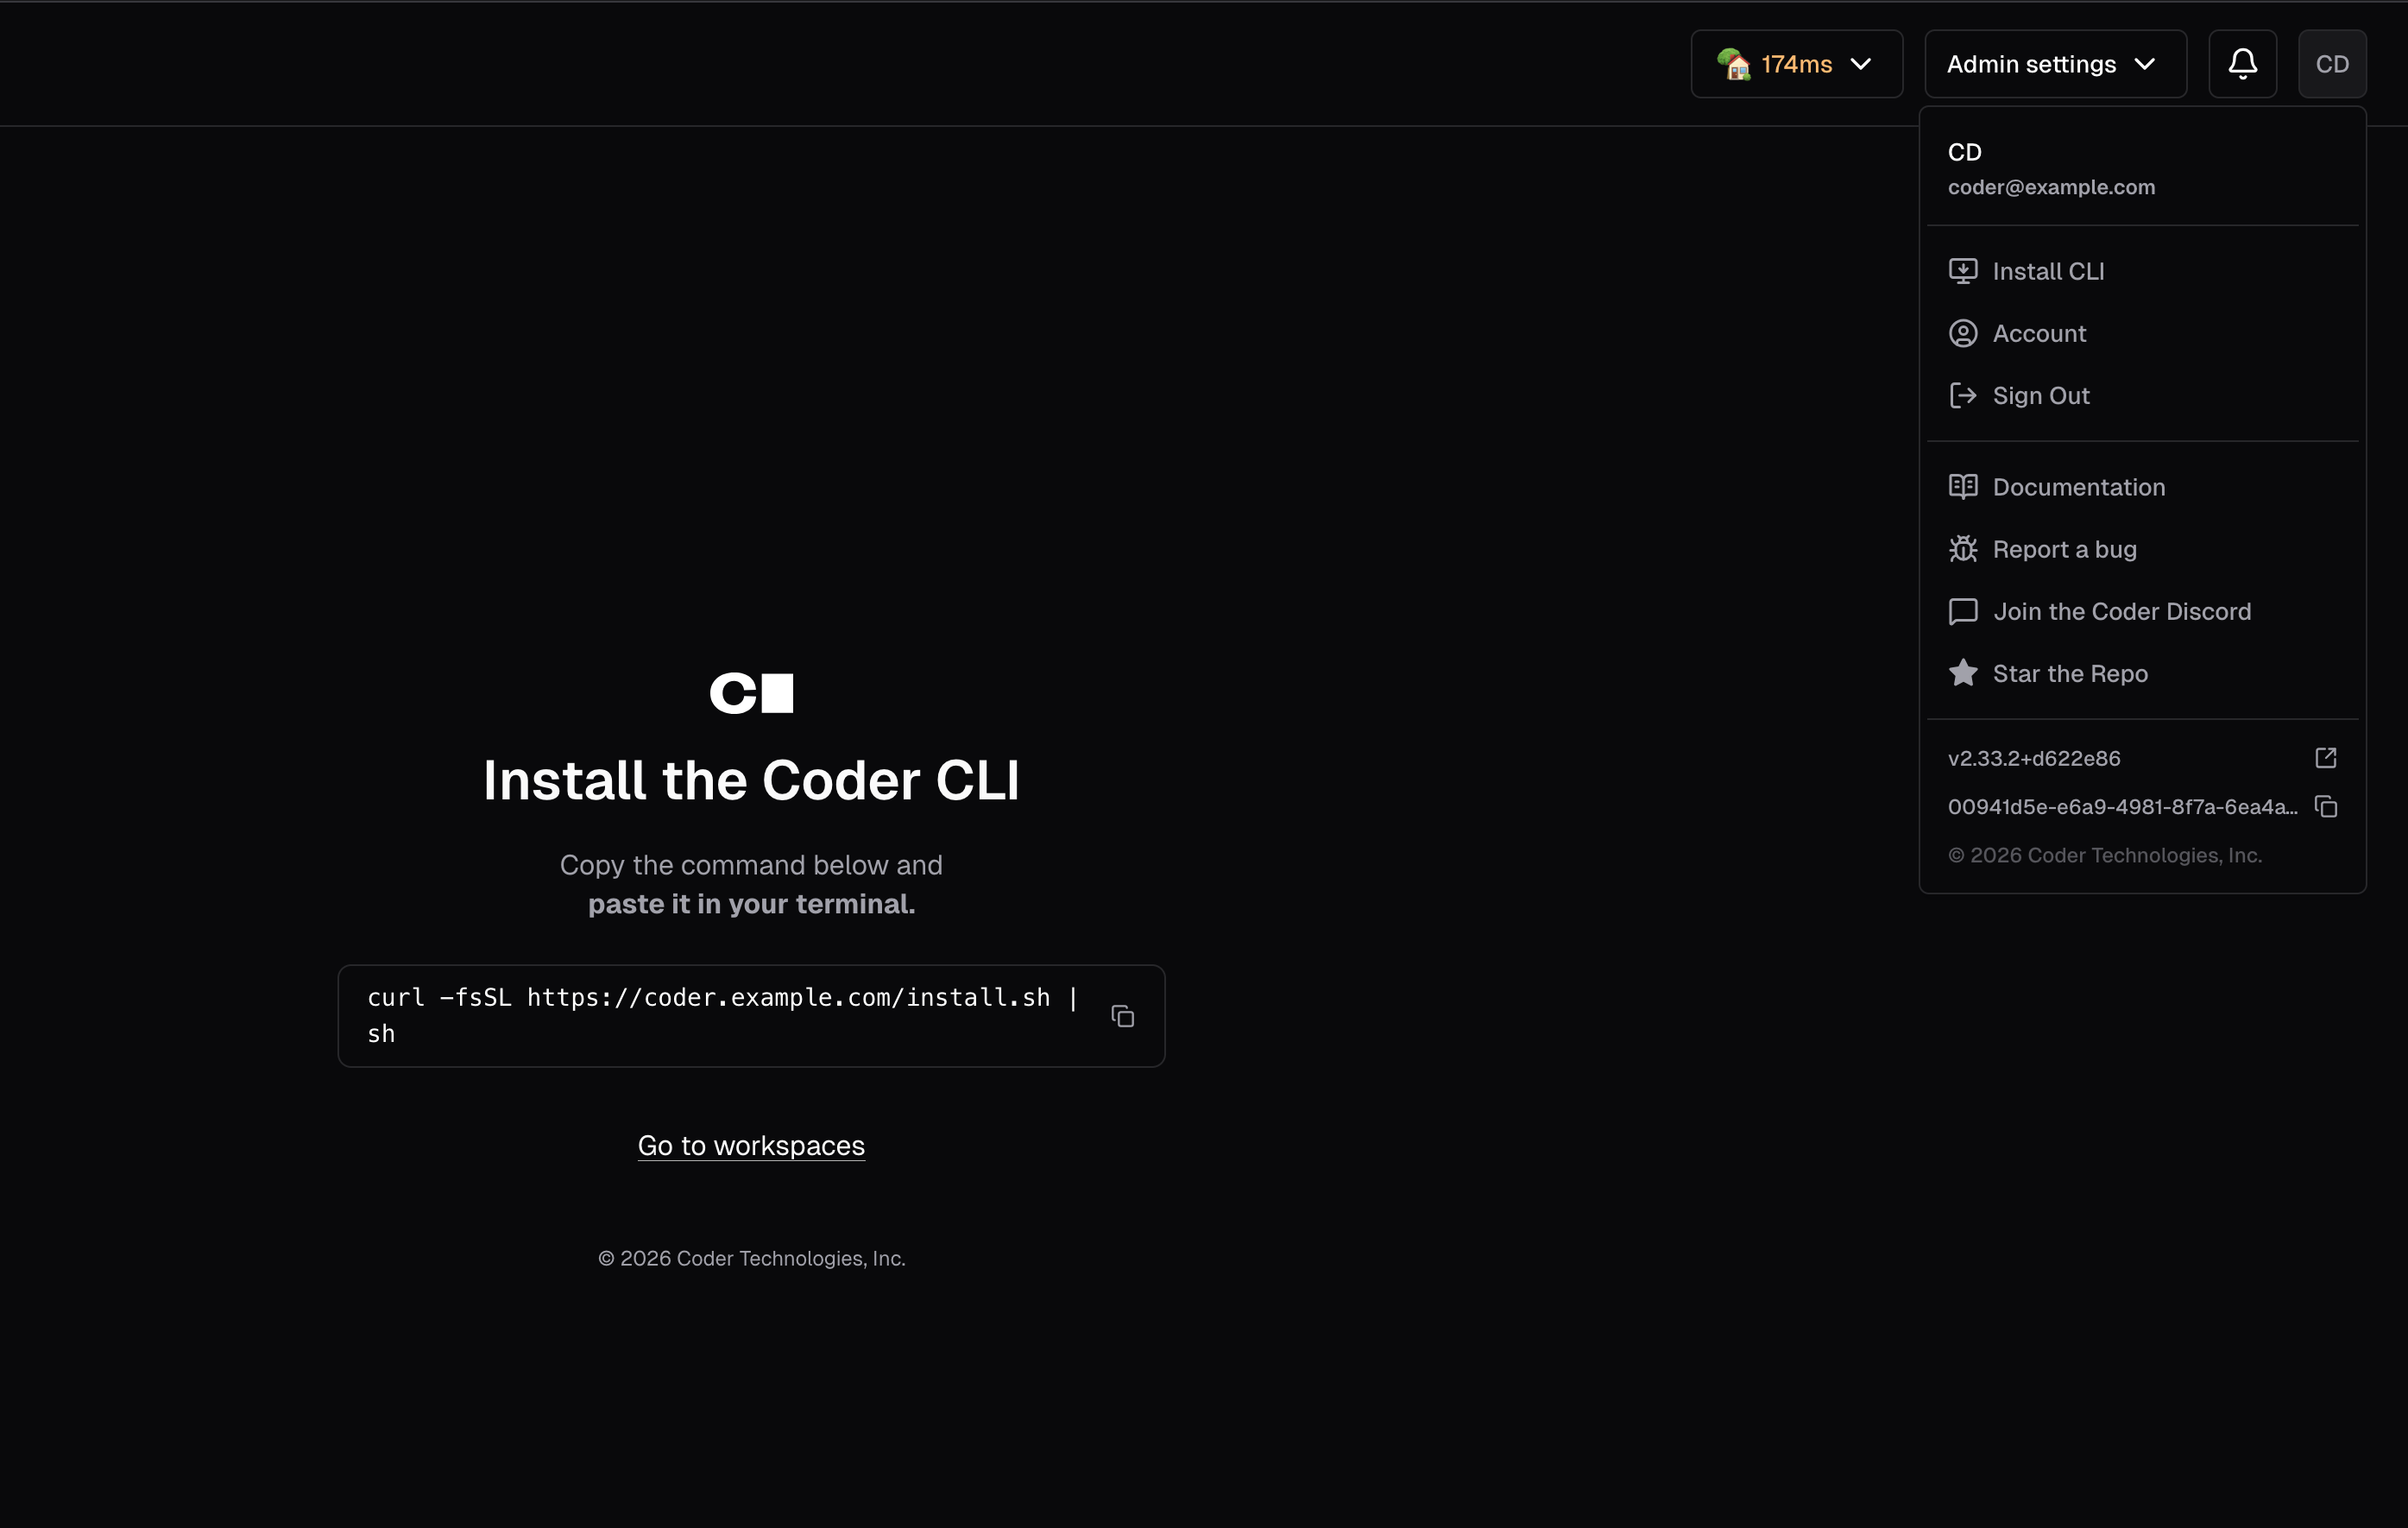
Task: Click the deployment ID 00941d5e-e6a9 text
Action: point(2122,807)
